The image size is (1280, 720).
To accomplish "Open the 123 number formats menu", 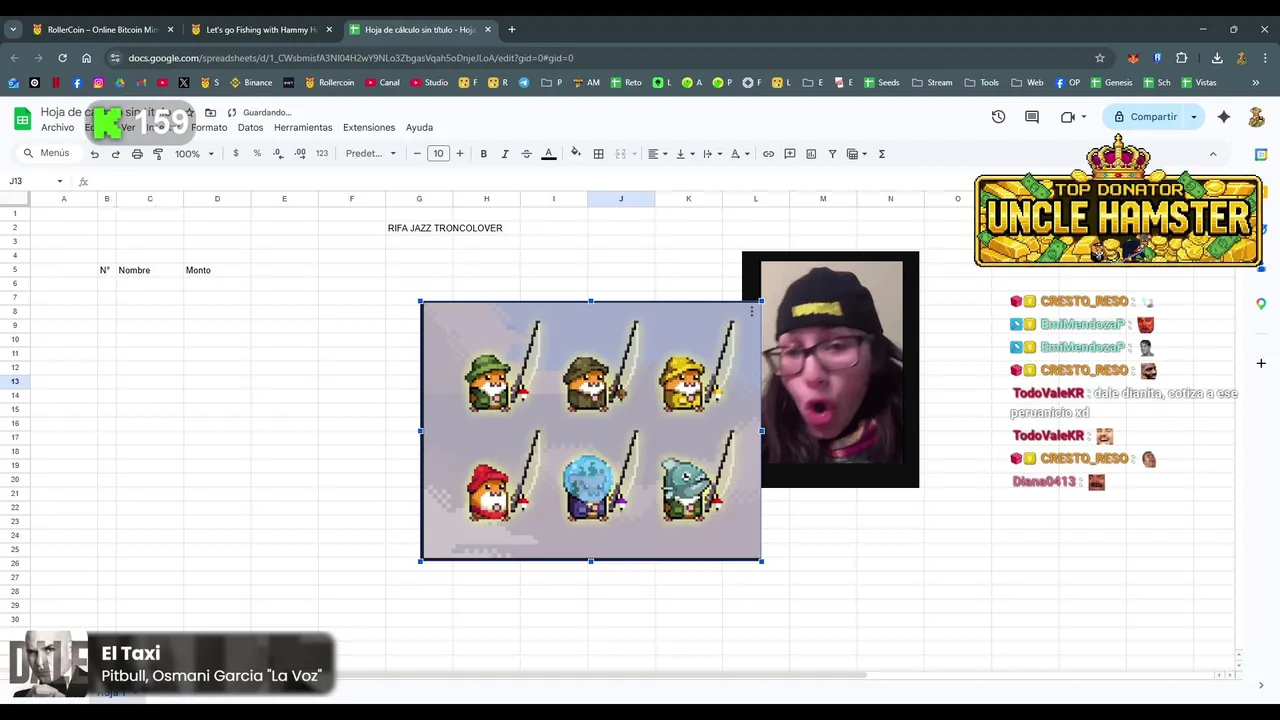I will click(x=322, y=154).
